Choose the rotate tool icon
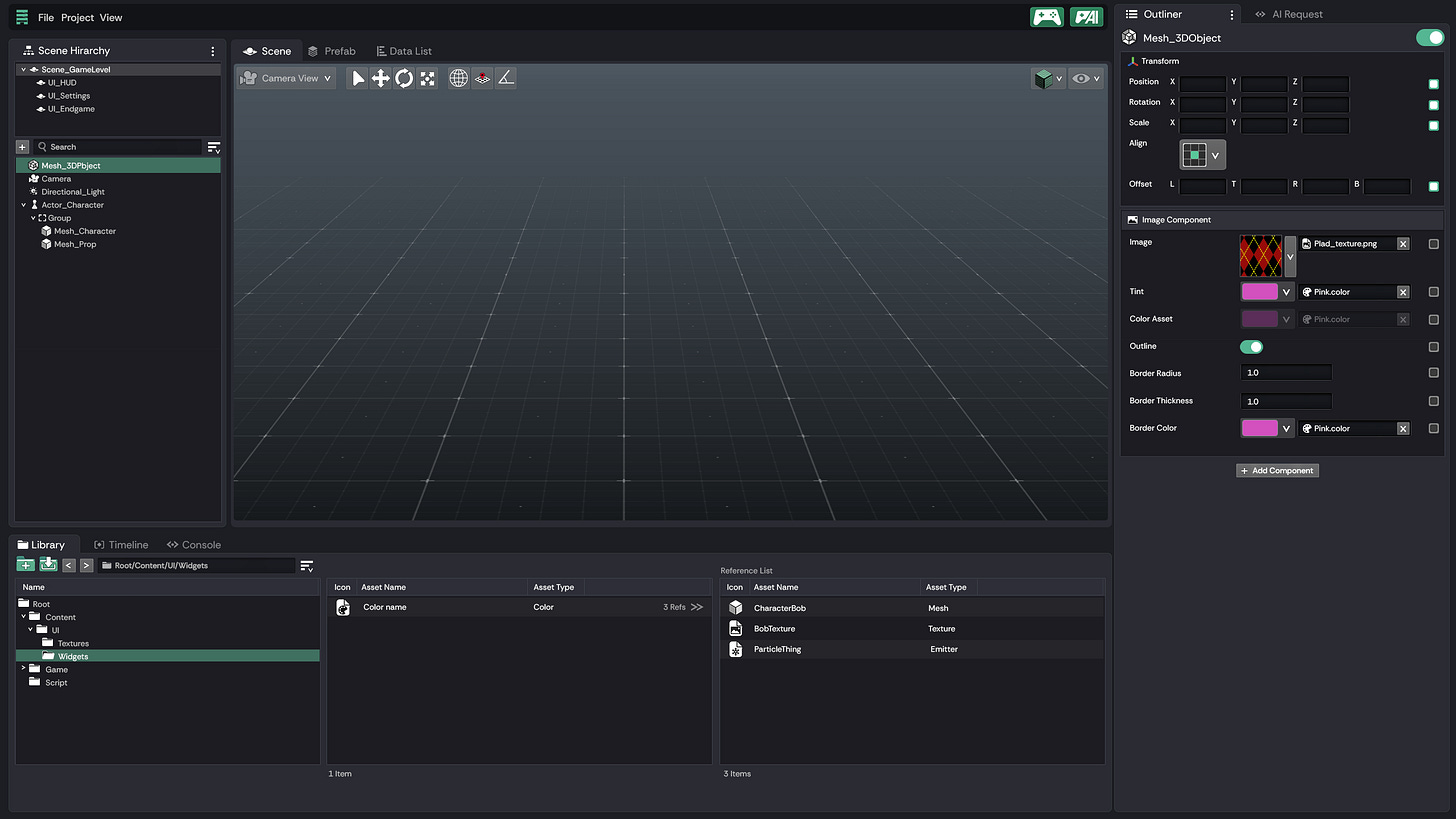The height and width of the screenshot is (819, 1456). [404, 78]
